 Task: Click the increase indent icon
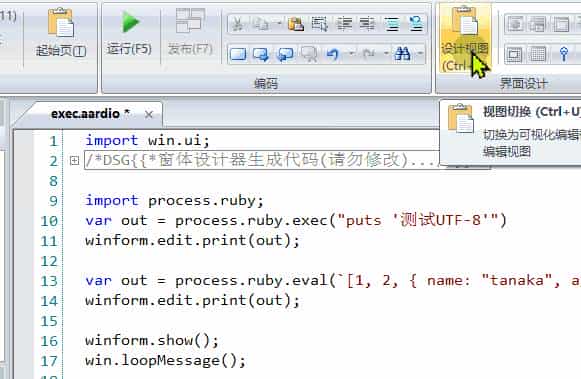click(x=344, y=24)
